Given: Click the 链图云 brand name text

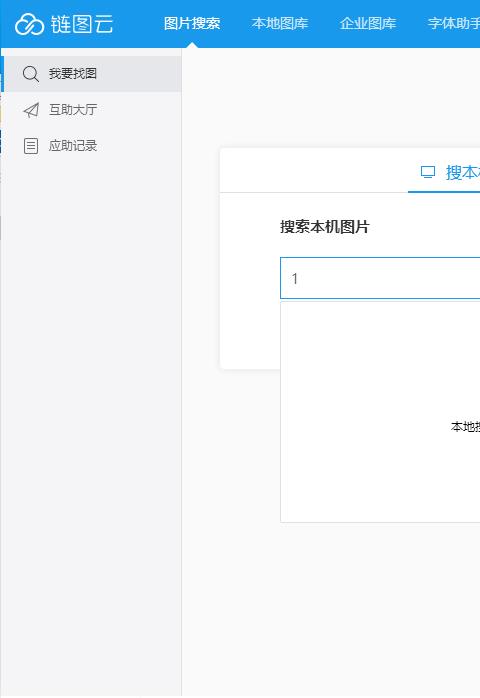Looking at the screenshot, I should [82, 24].
